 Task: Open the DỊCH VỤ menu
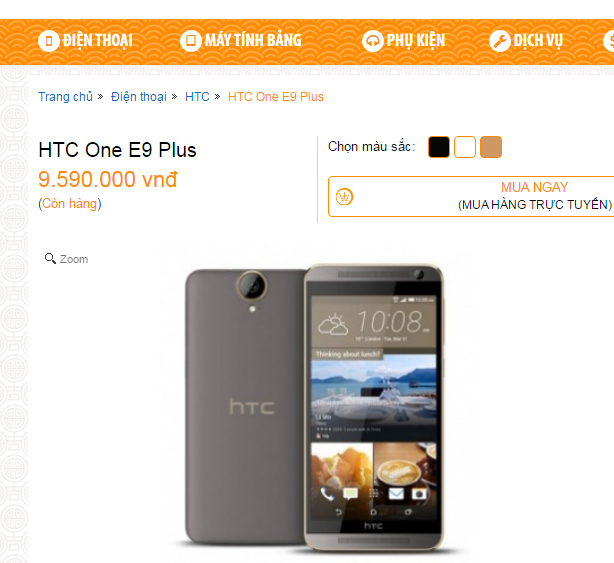[x=526, y=41]
